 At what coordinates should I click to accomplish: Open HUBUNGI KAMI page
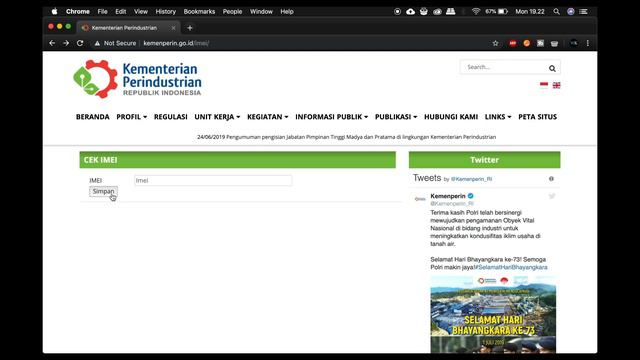tap(451, 117)
